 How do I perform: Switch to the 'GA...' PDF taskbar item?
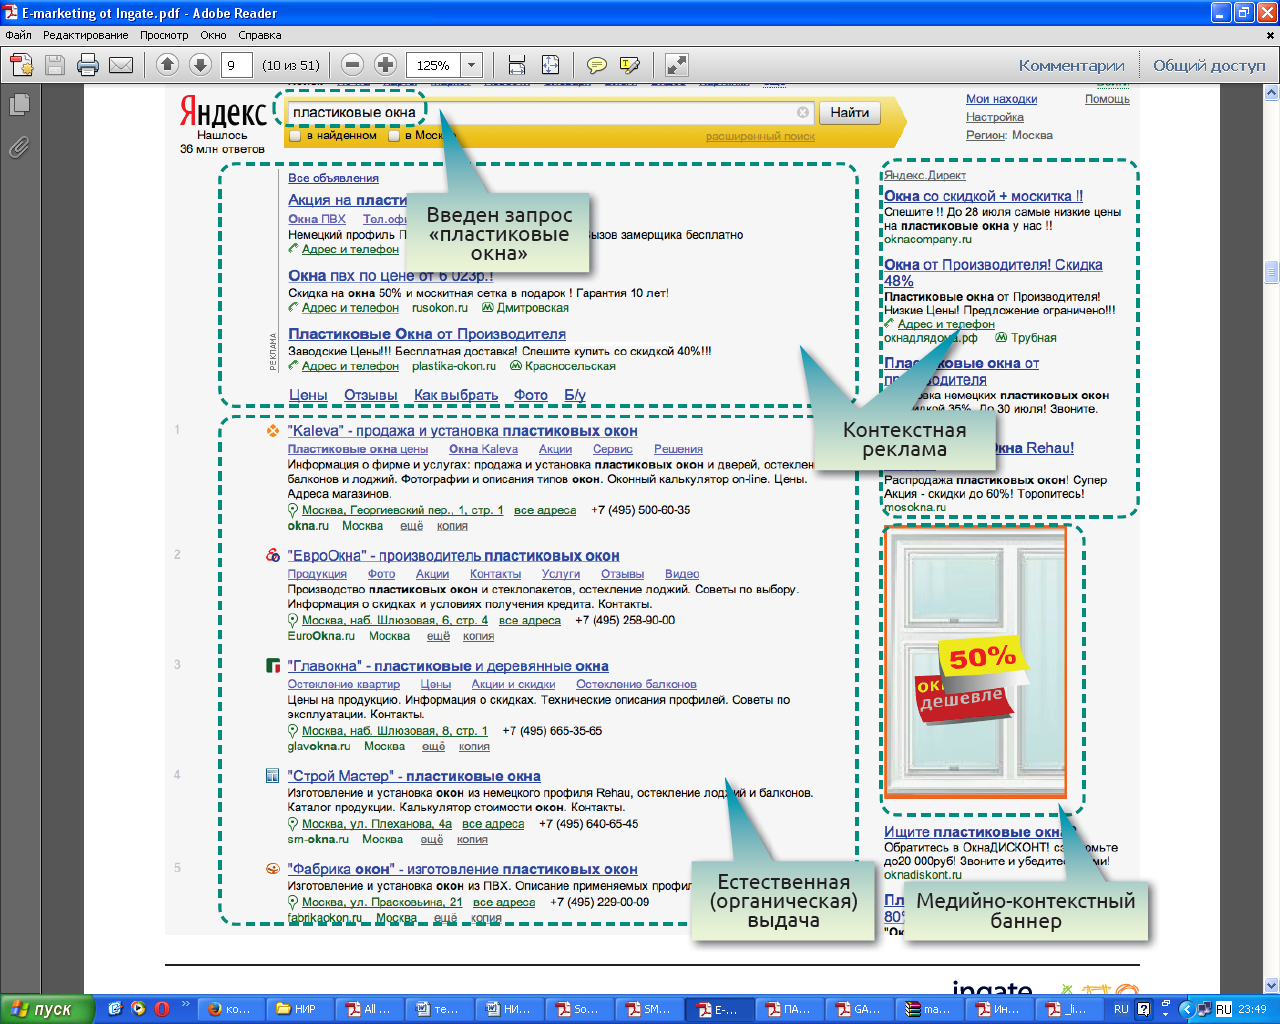pyautogui.click(x=858, y=1009)
